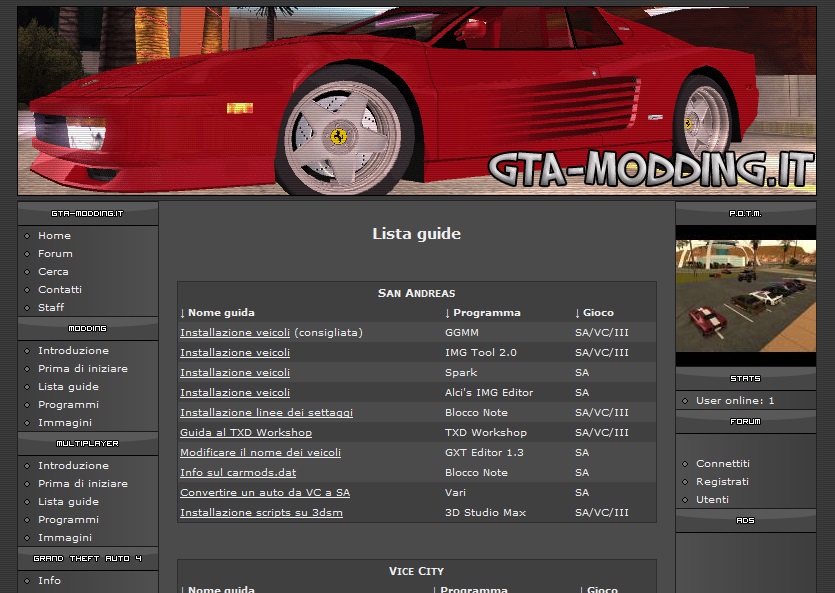Open the P.O.T.M. picture thumbnail

[x=746, y=295]
